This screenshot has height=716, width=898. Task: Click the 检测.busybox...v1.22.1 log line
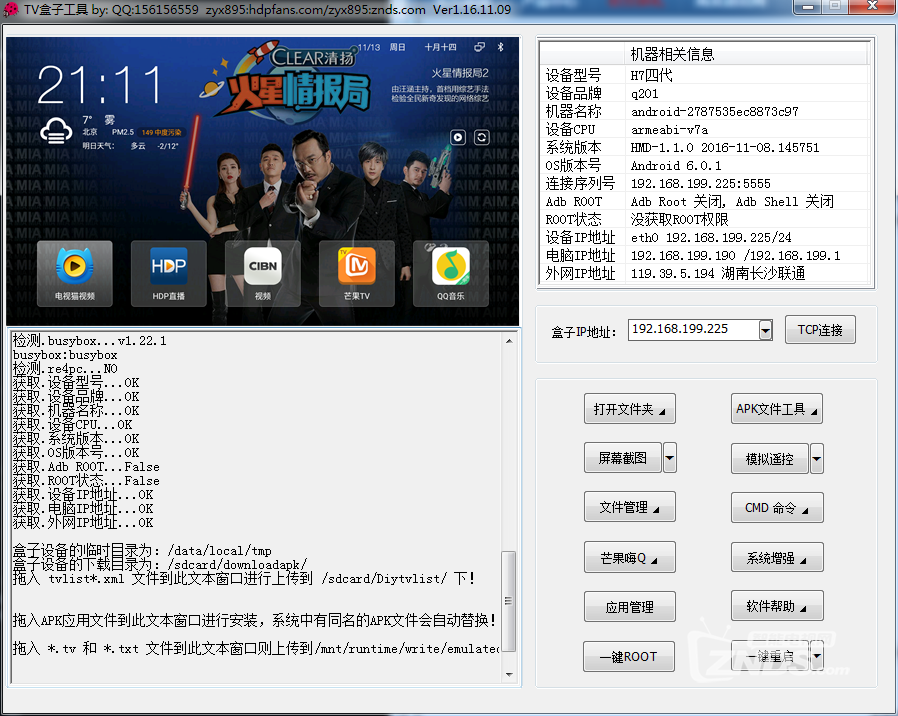[90, 341]
